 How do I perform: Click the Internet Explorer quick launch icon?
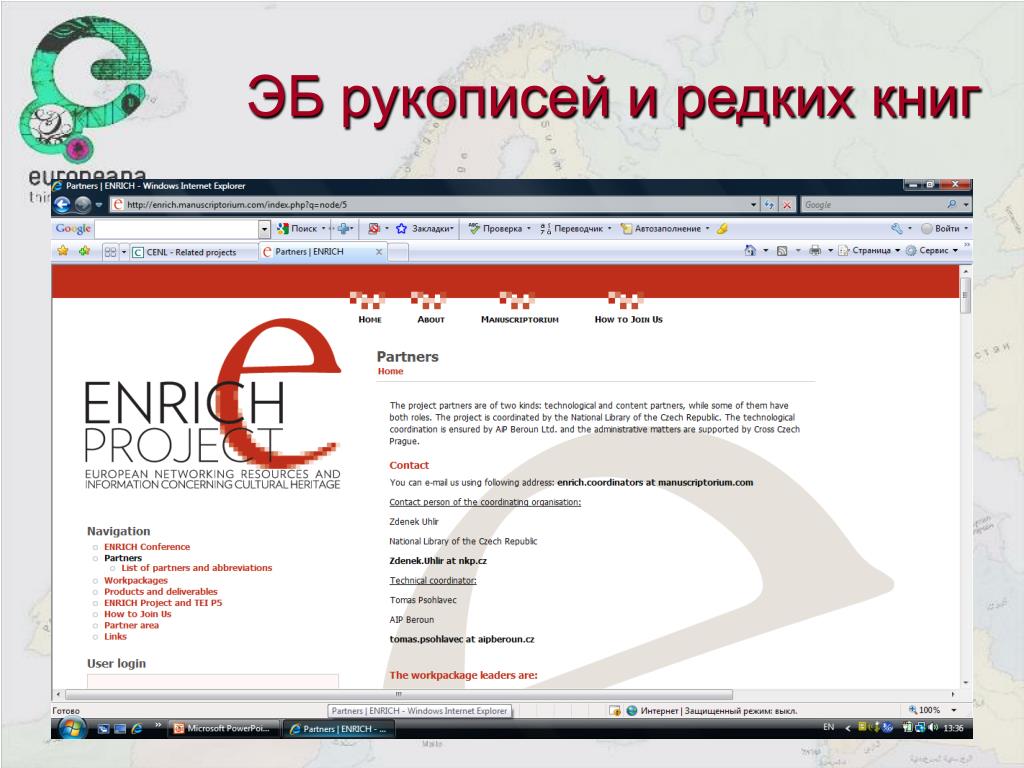136,729
